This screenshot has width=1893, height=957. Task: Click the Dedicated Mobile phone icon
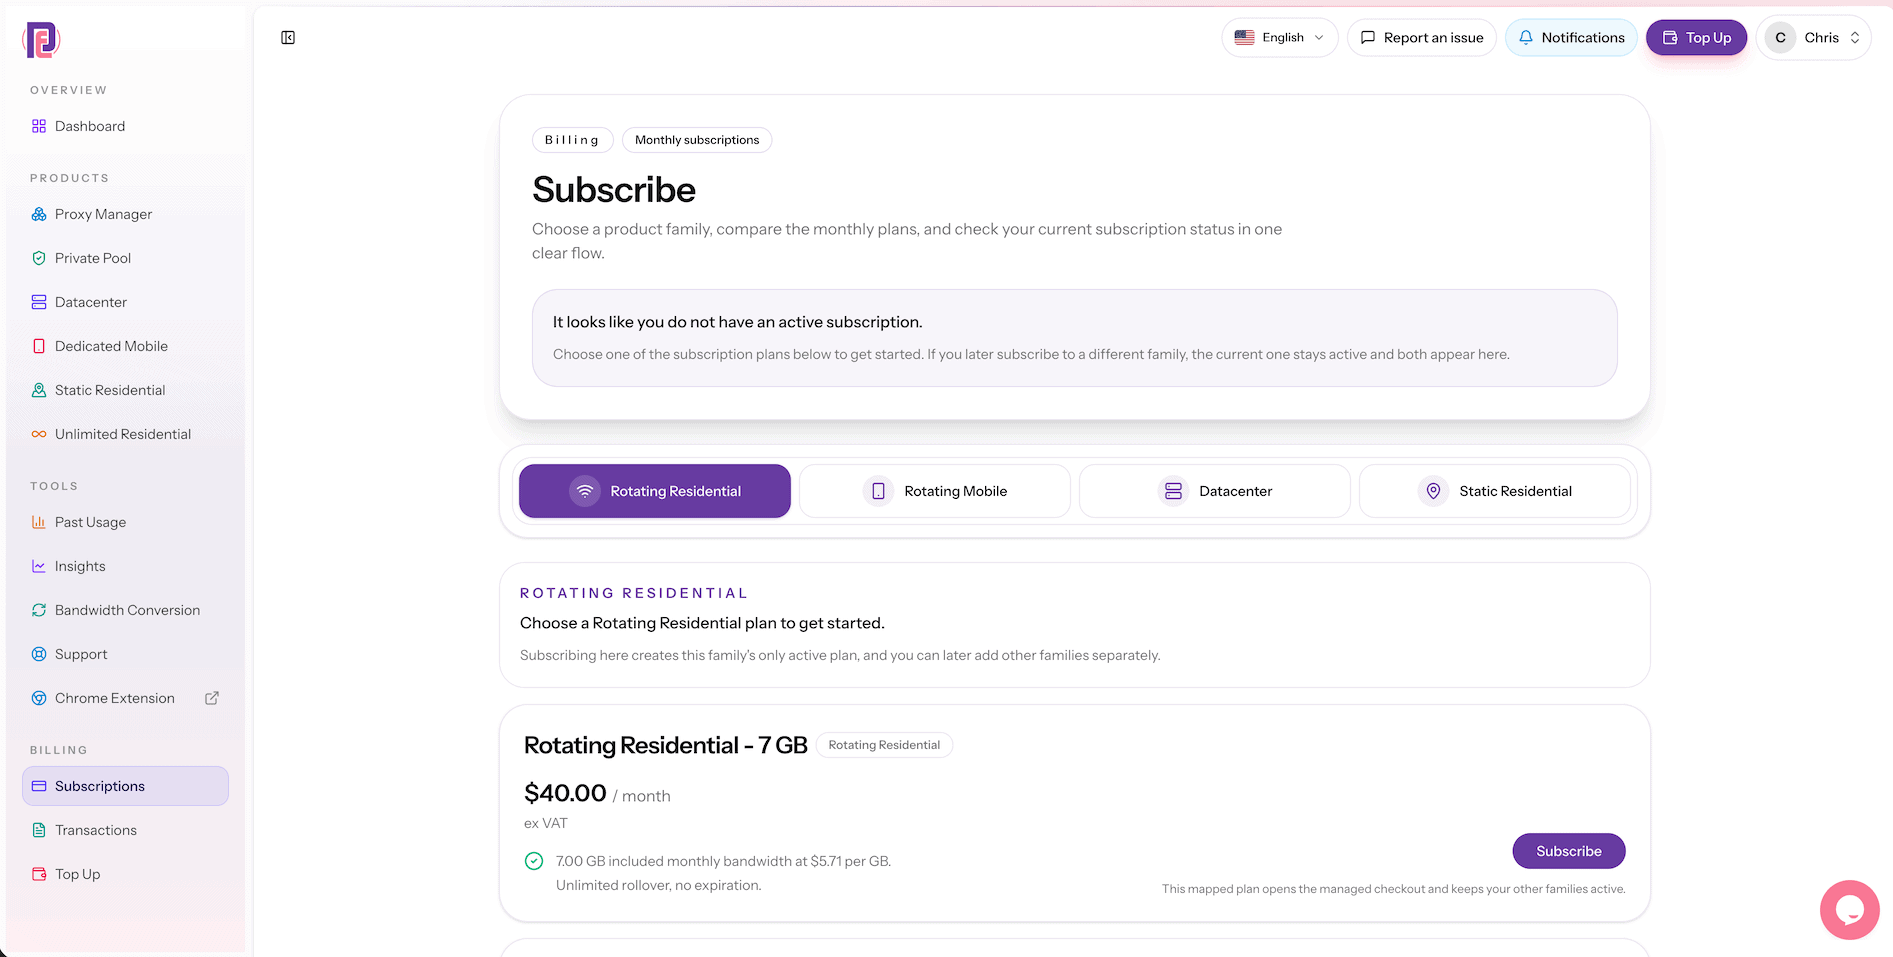click(x=39, y=346)
